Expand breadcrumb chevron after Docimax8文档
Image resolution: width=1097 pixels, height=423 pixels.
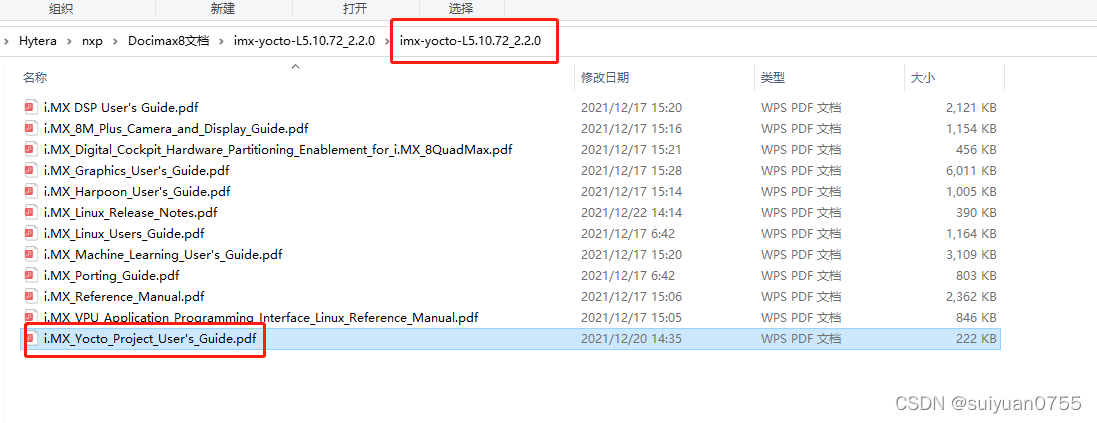[x=221, y=41]
